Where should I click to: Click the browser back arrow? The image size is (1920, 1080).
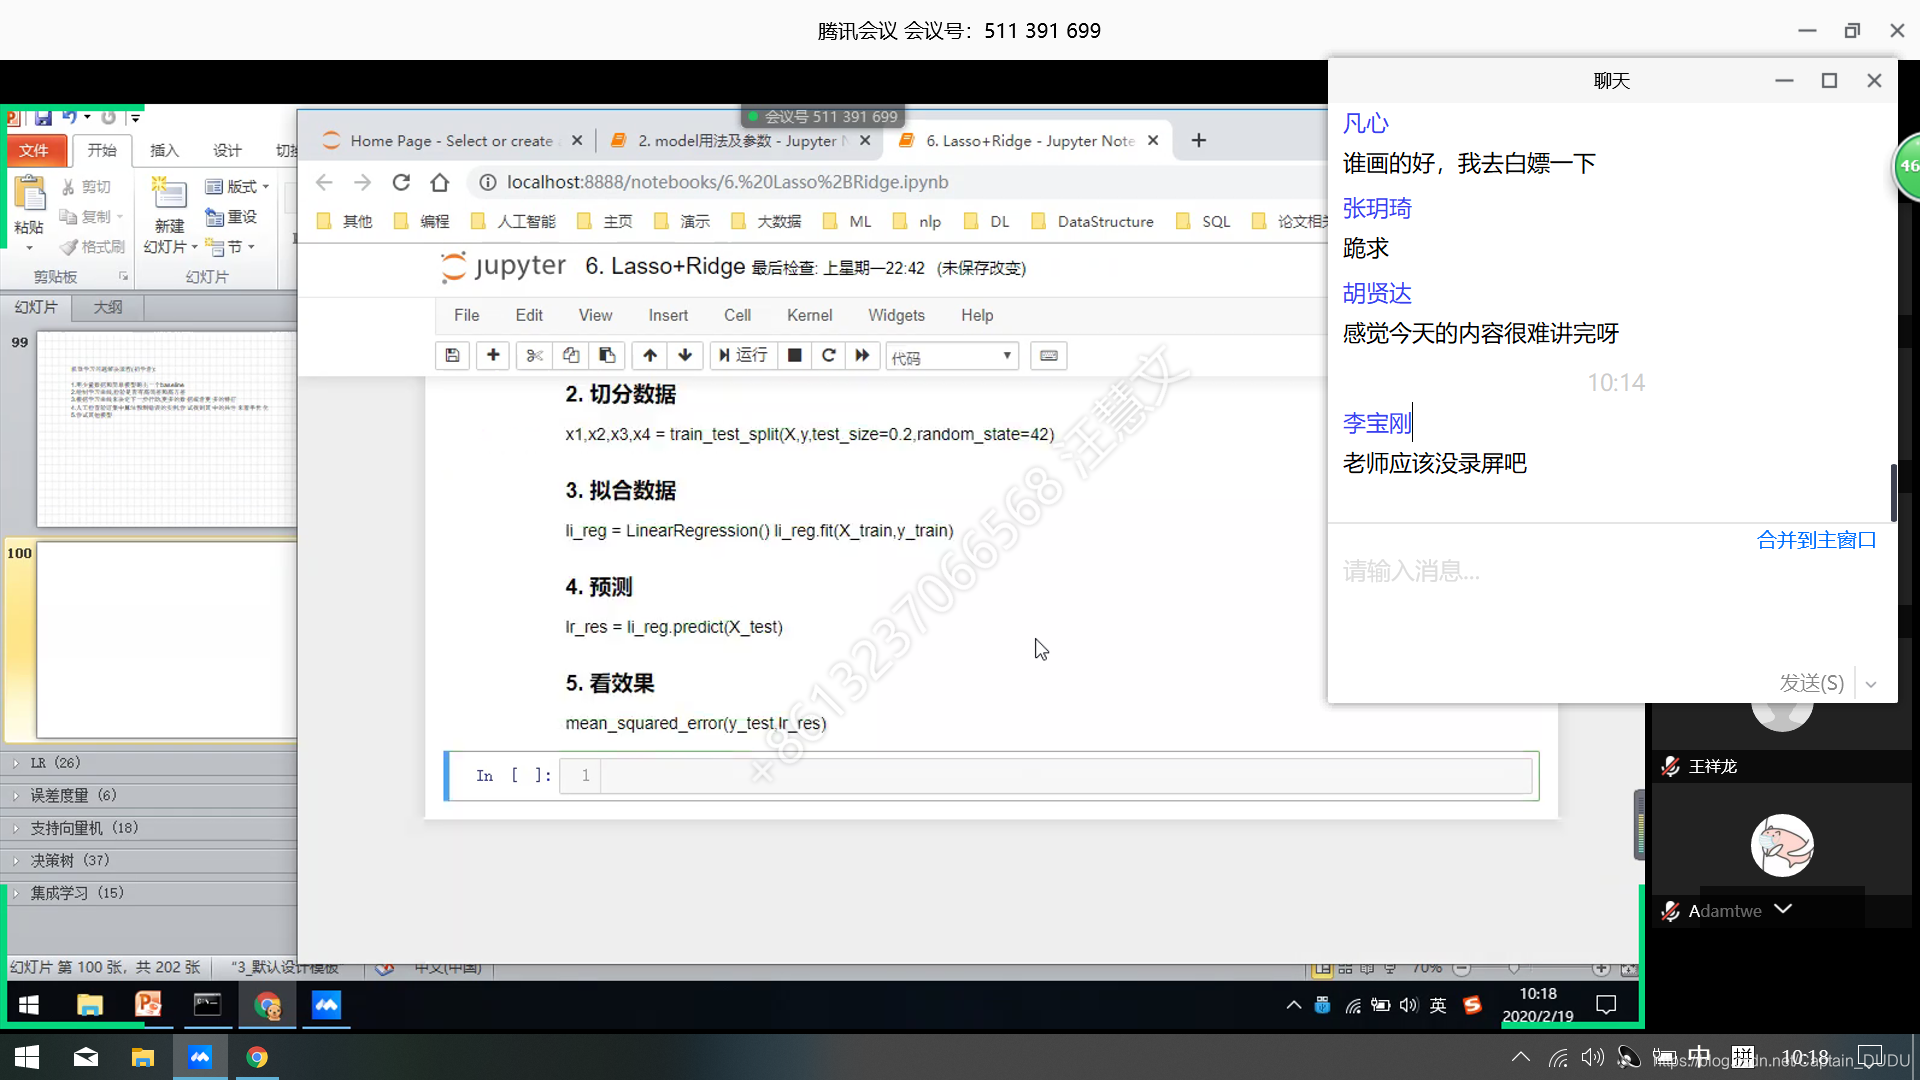click(x=324, y=182)
